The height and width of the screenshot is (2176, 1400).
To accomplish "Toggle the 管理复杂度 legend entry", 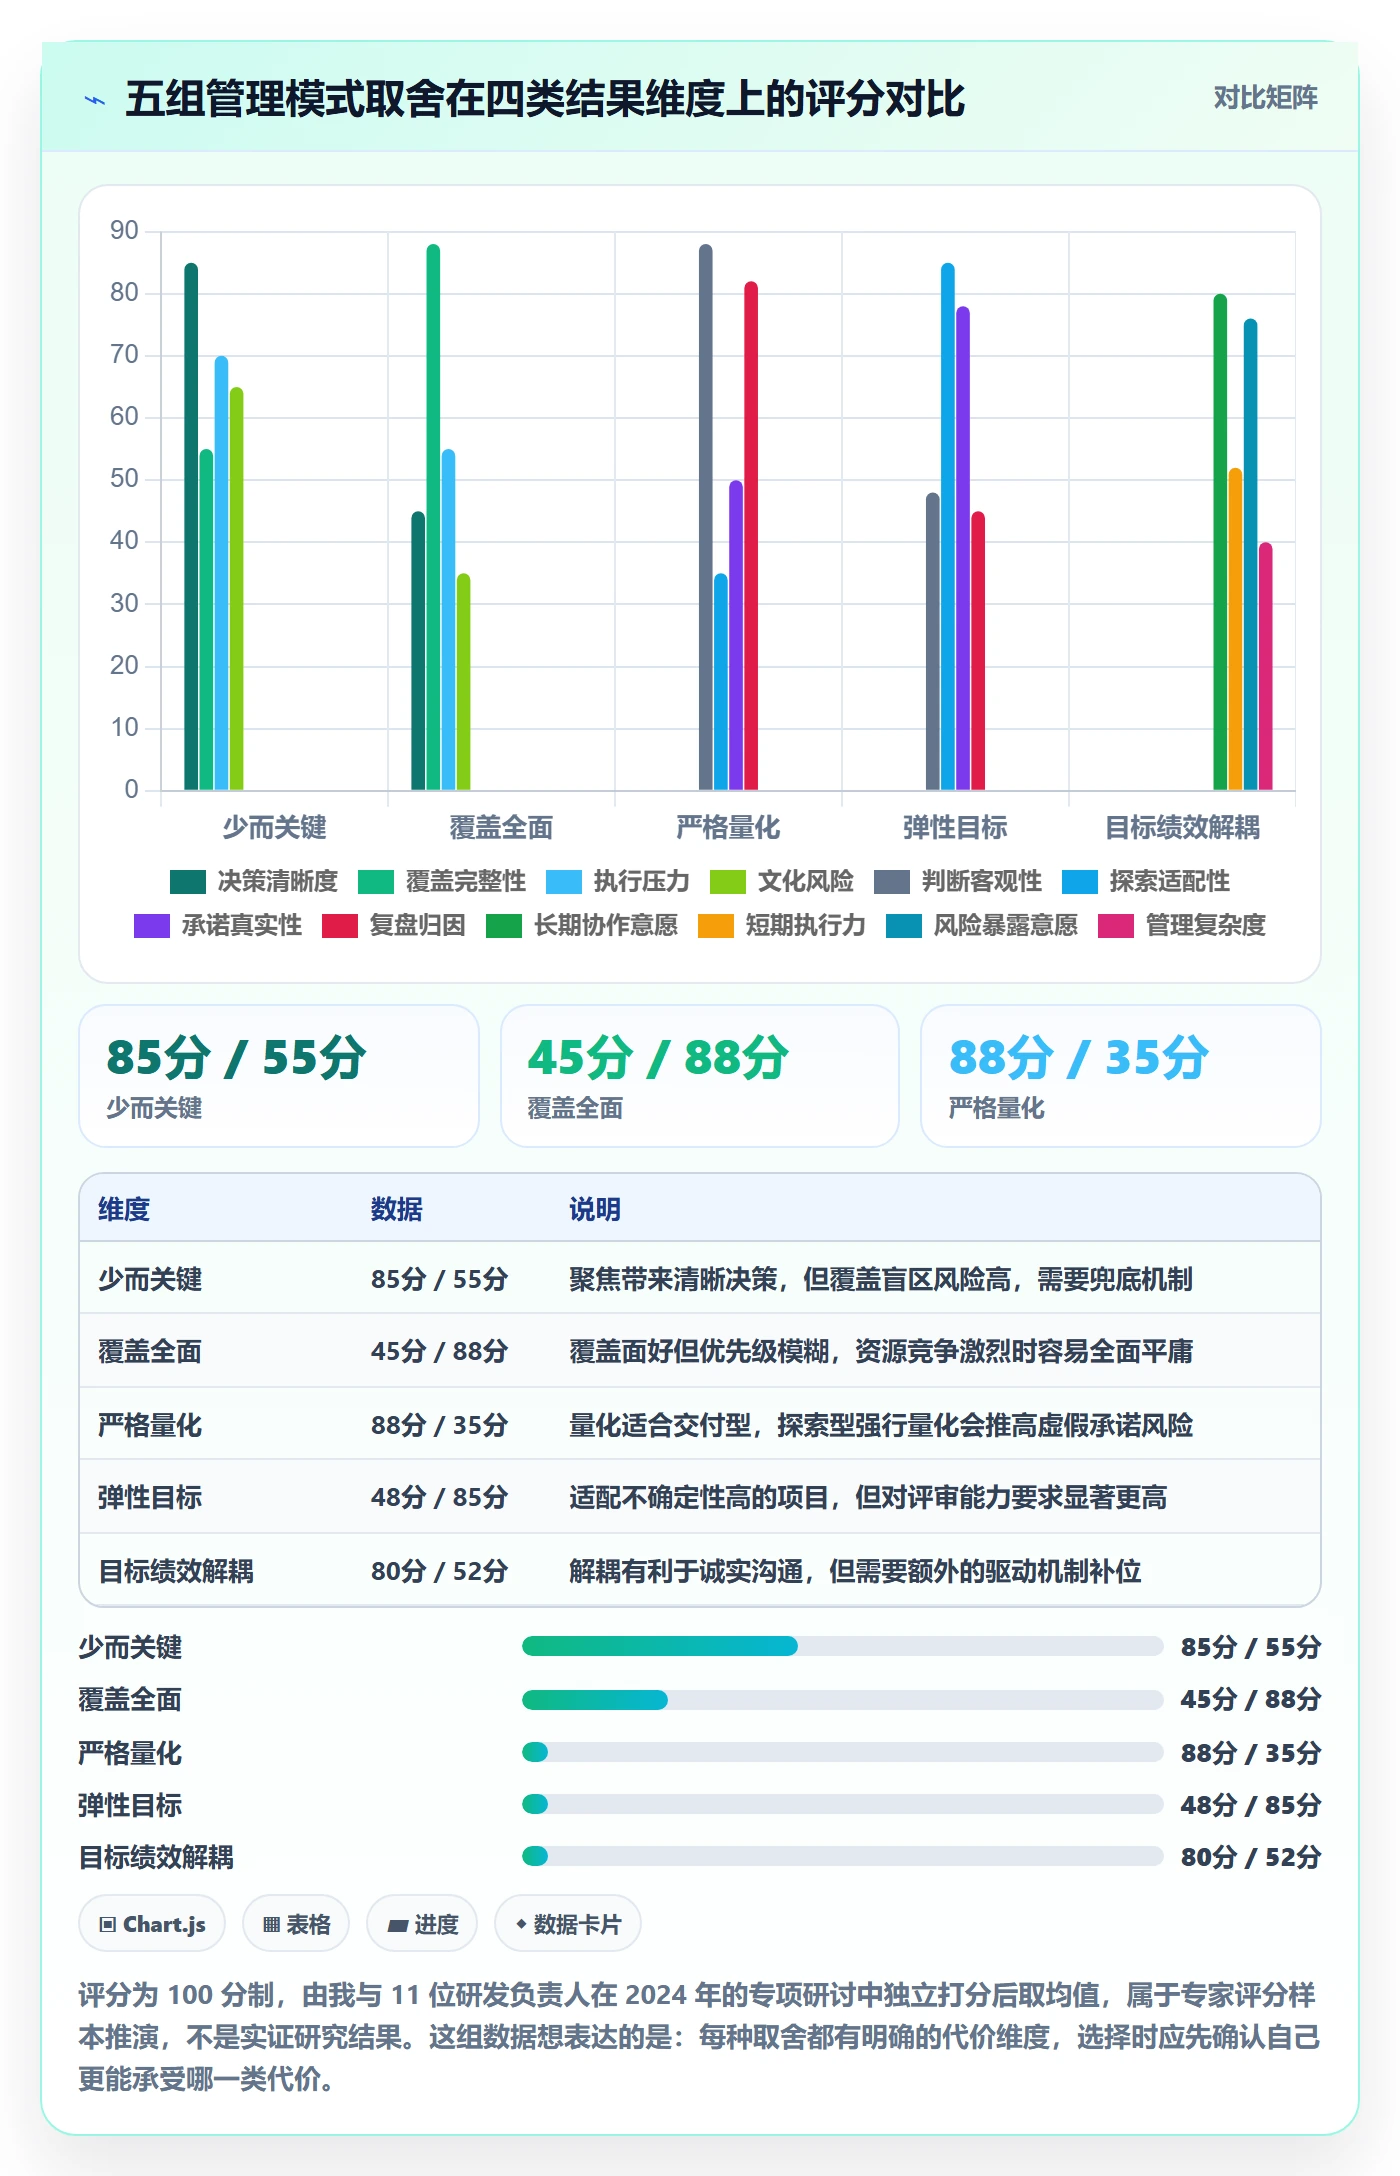I will pos(1182,926).
